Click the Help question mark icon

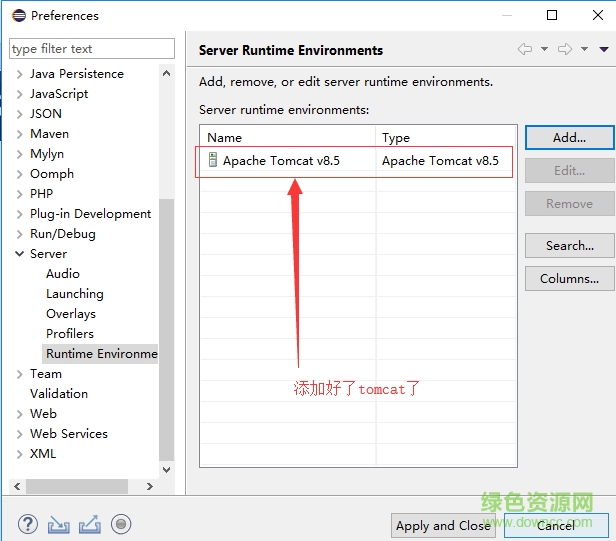27,523
